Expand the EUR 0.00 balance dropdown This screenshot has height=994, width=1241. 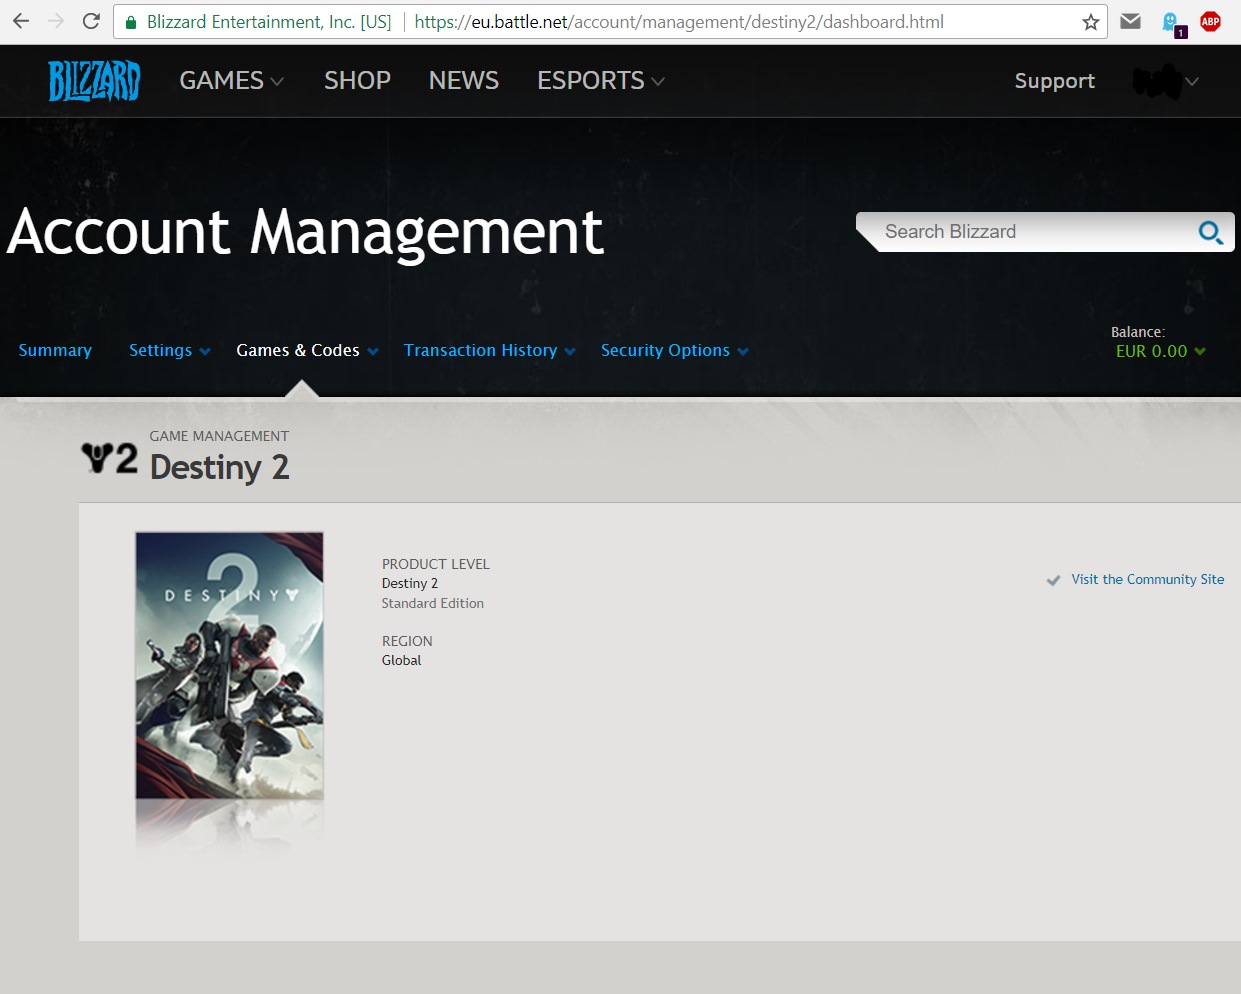(x=1200, y=351)
